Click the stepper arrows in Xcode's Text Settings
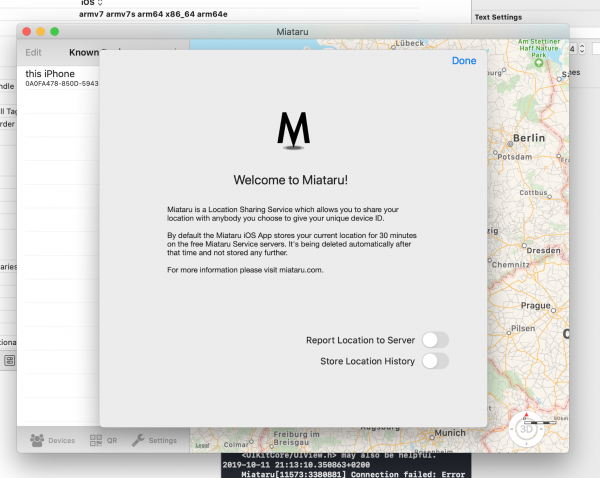This screenshot has width=600, height=478. click(x=582, y=49)
